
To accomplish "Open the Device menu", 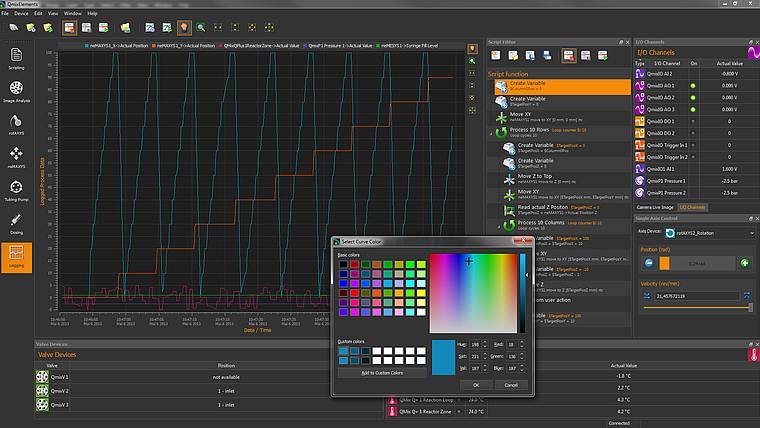I will click(21, 14).
